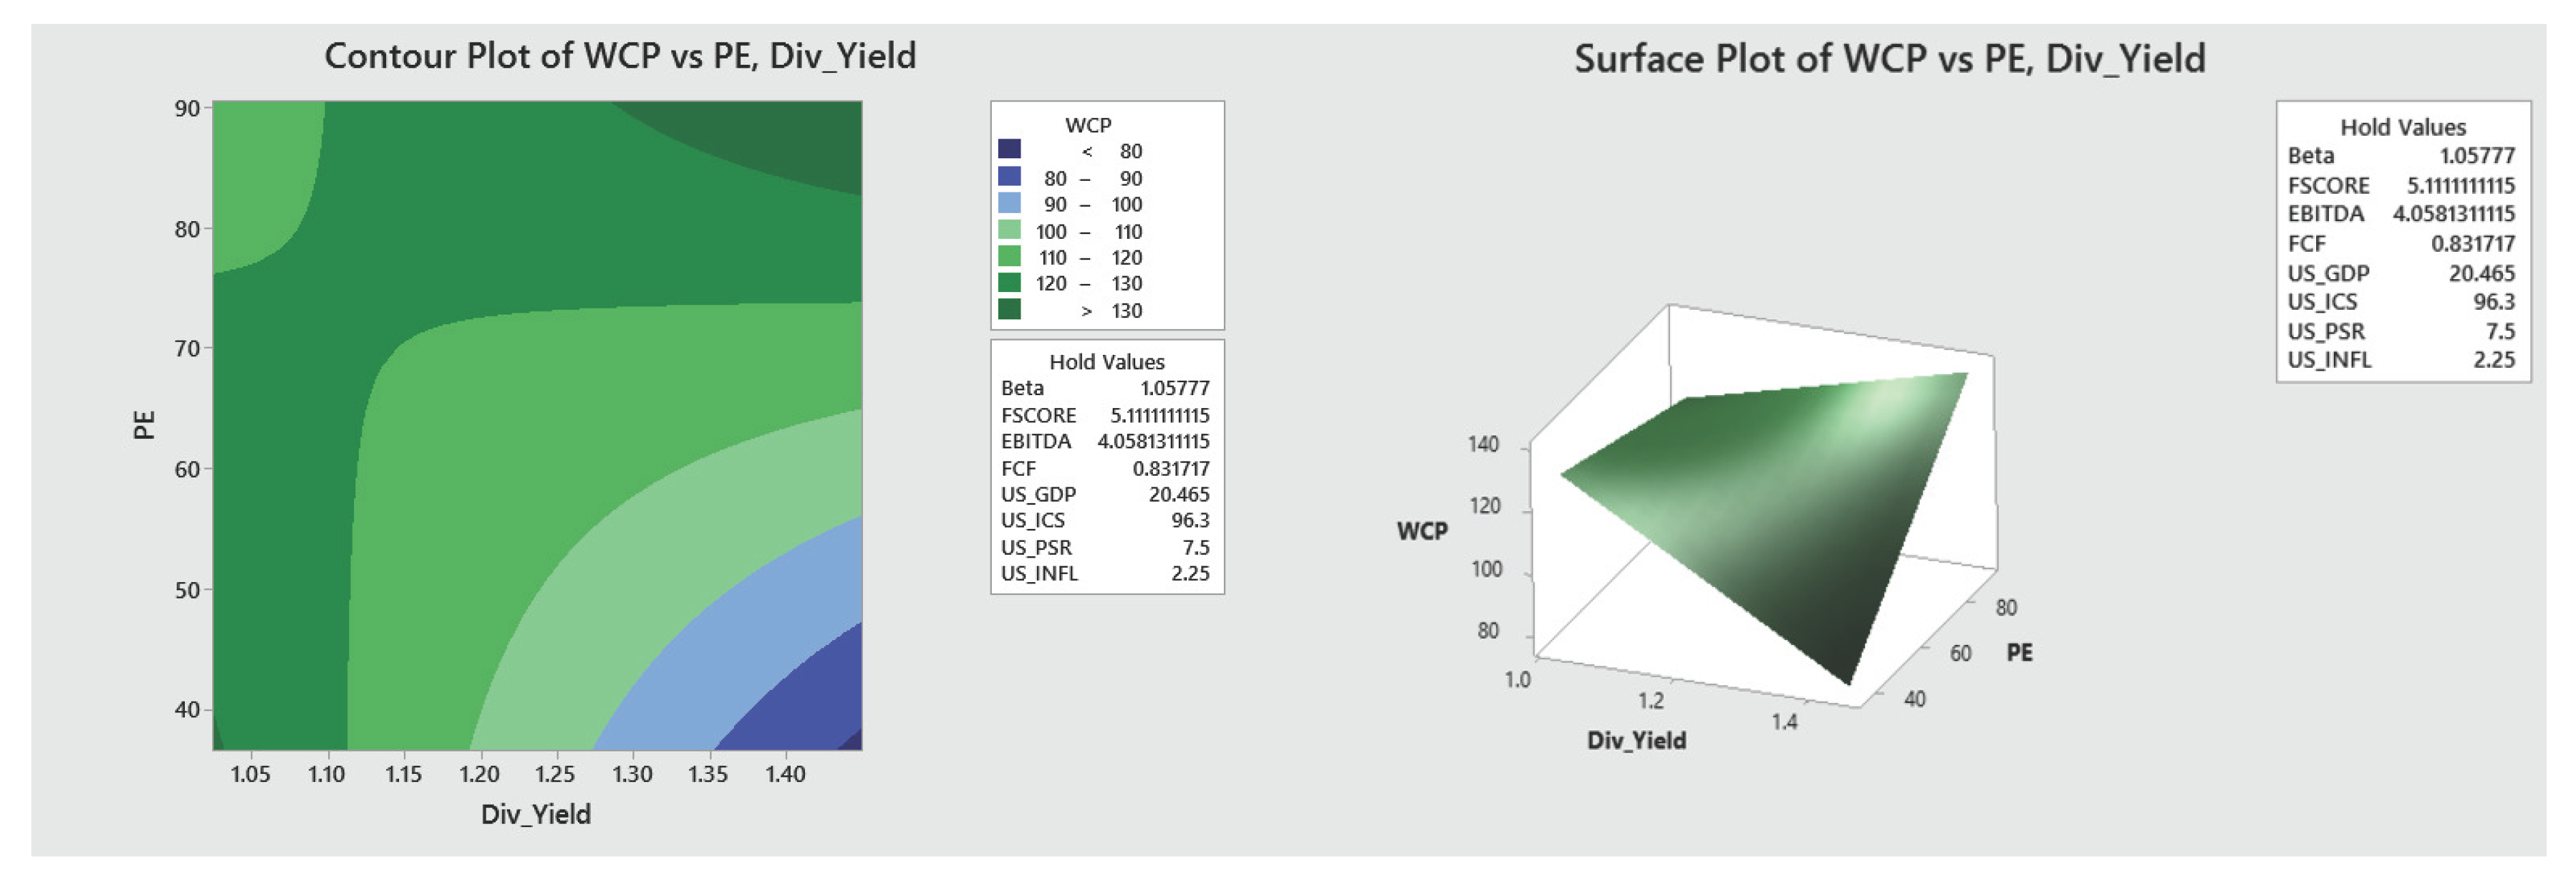Pick the 100 – 110 WCP legend swatch
Image resolution: width=2576 pixels, height=879 pixels.
coord(1009,229)
